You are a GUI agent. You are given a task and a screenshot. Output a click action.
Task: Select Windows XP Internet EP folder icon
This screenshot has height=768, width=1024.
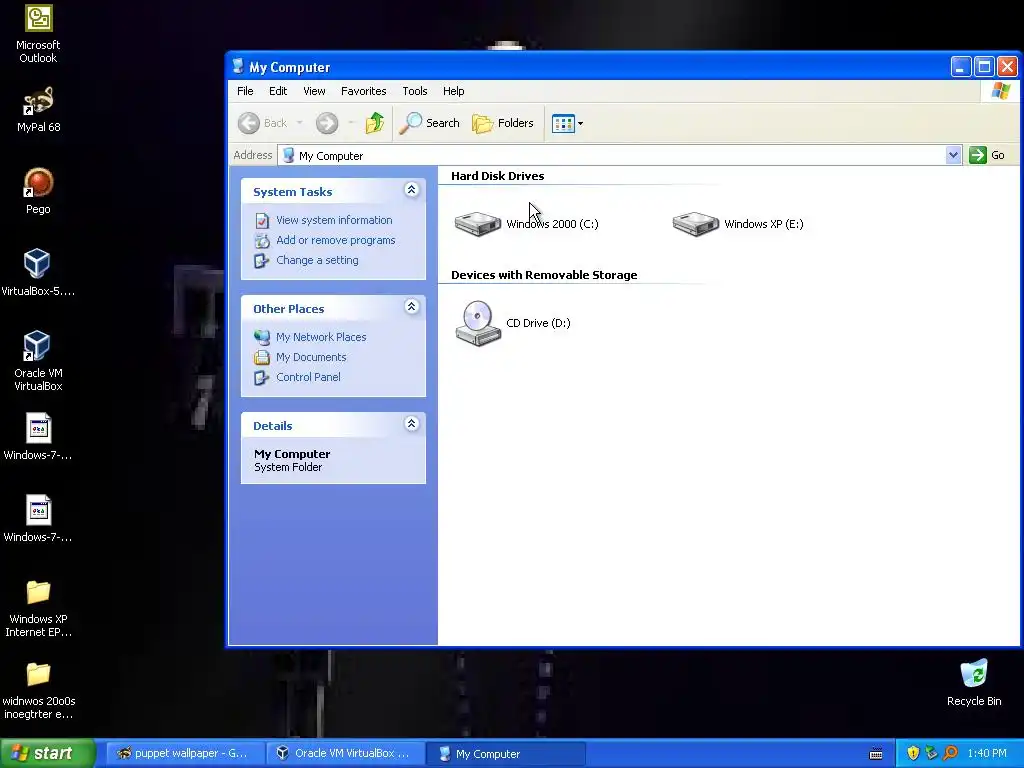tap(38, 608)
